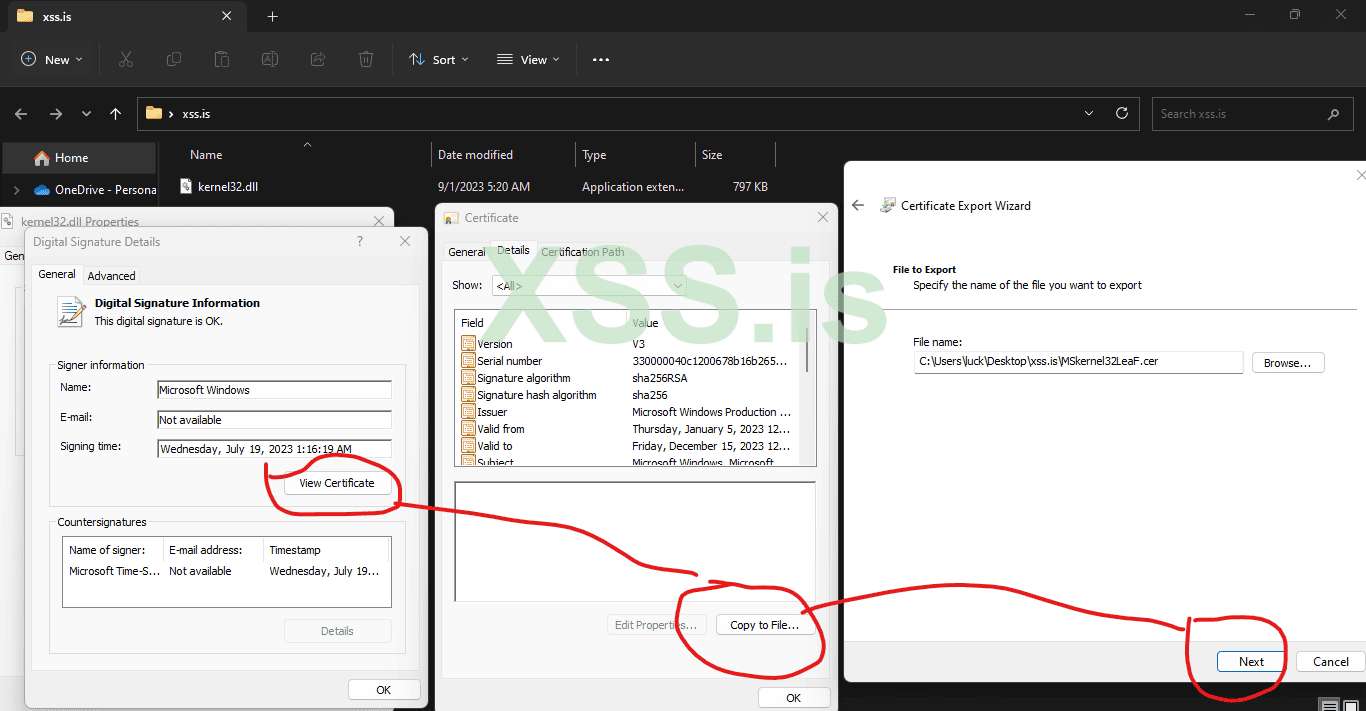Image resolution: width=1366 pixels, height=711 pixels.
Task: Click Copy to File button
Action: coord(764,625)
